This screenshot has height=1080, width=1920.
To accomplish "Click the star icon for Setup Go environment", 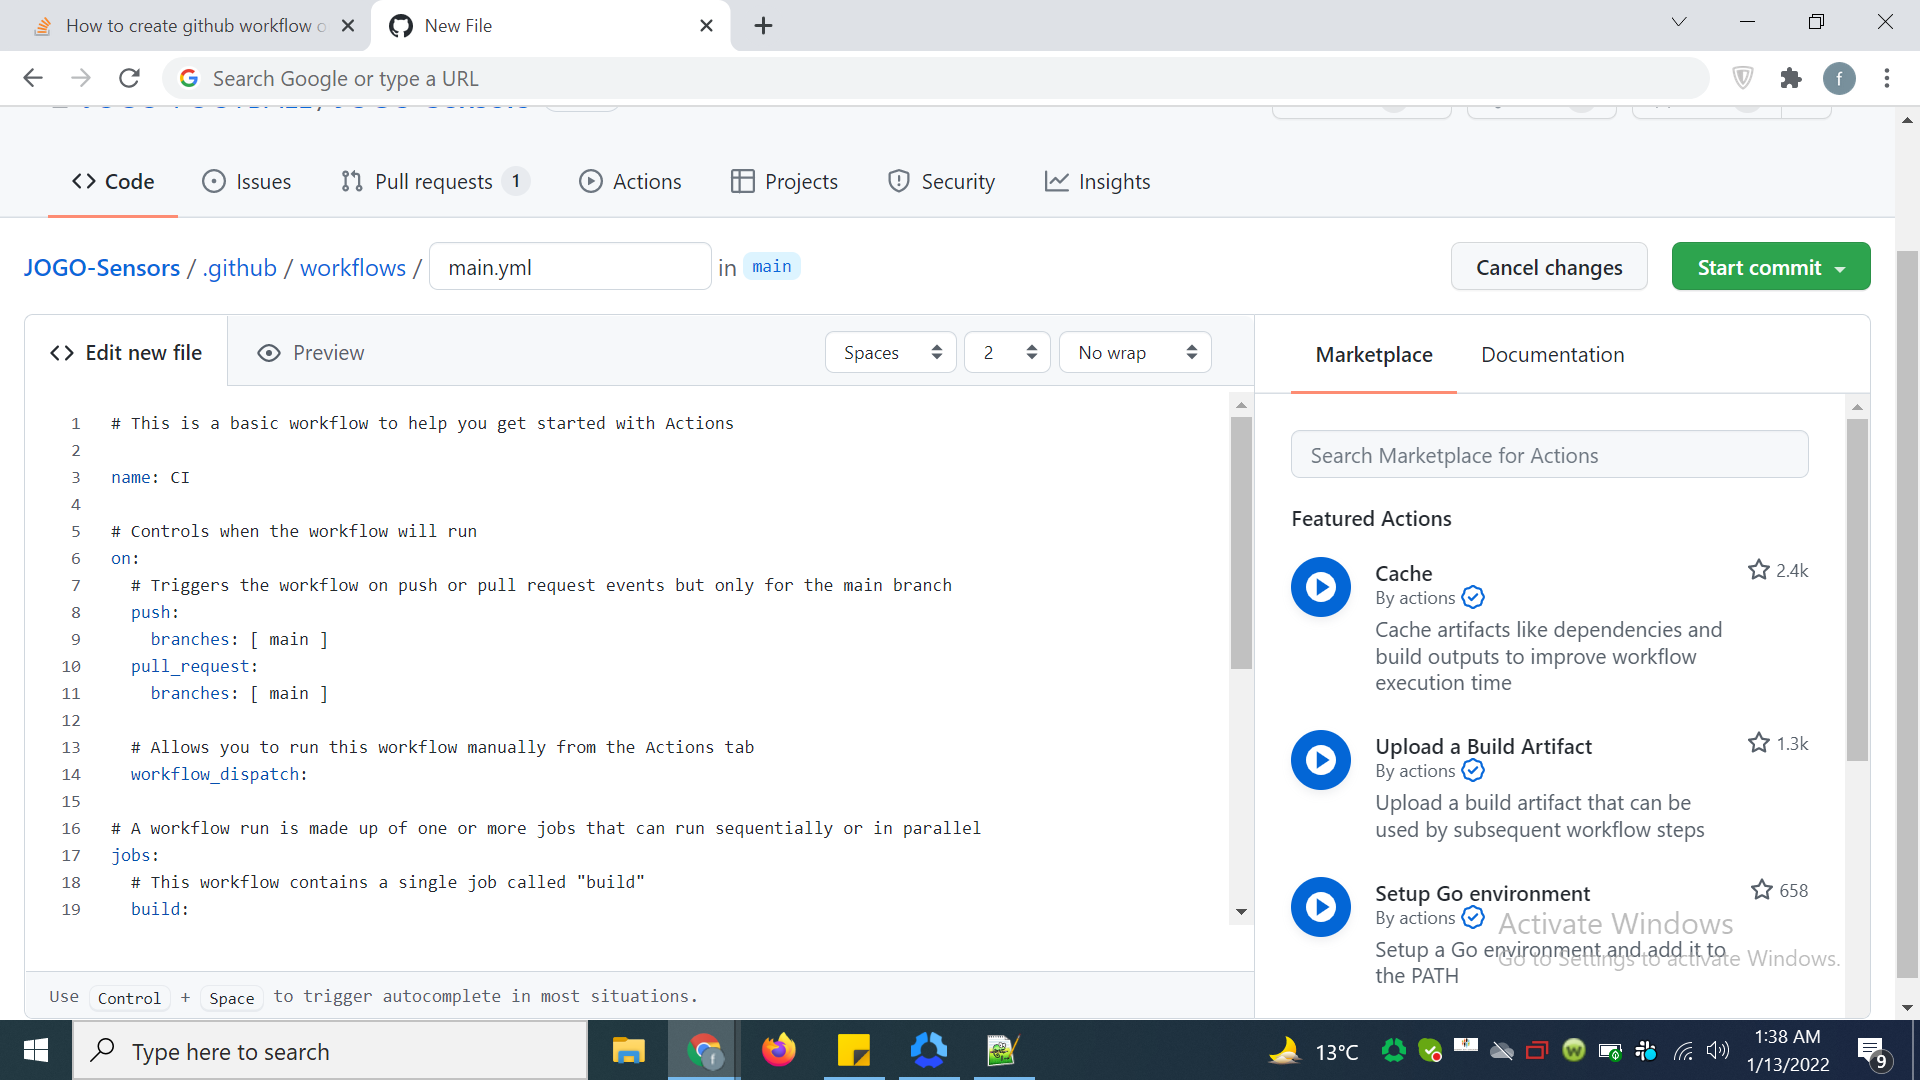I will (x=1762, y=890).
